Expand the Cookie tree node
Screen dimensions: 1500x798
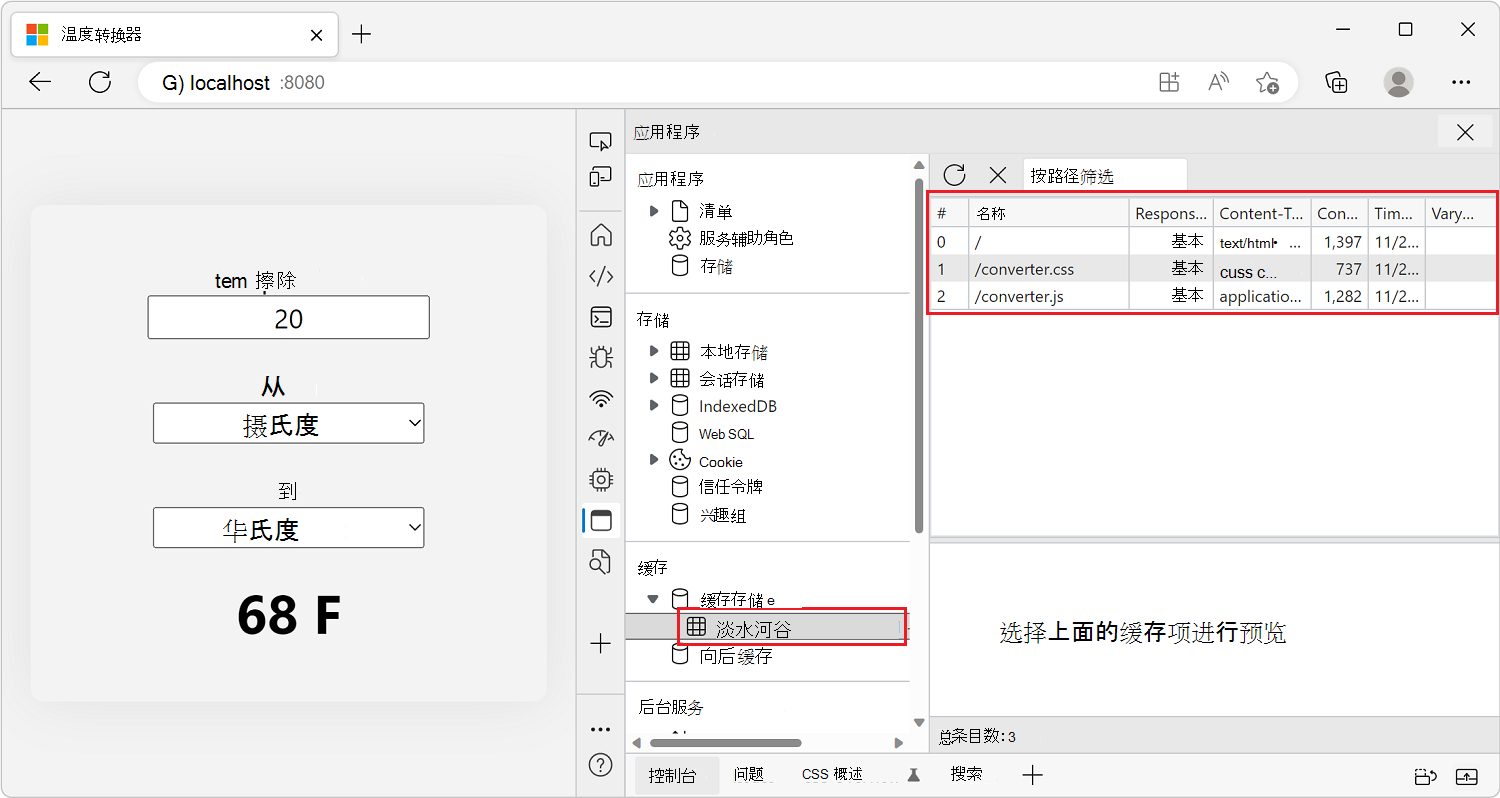pos(654,460)
